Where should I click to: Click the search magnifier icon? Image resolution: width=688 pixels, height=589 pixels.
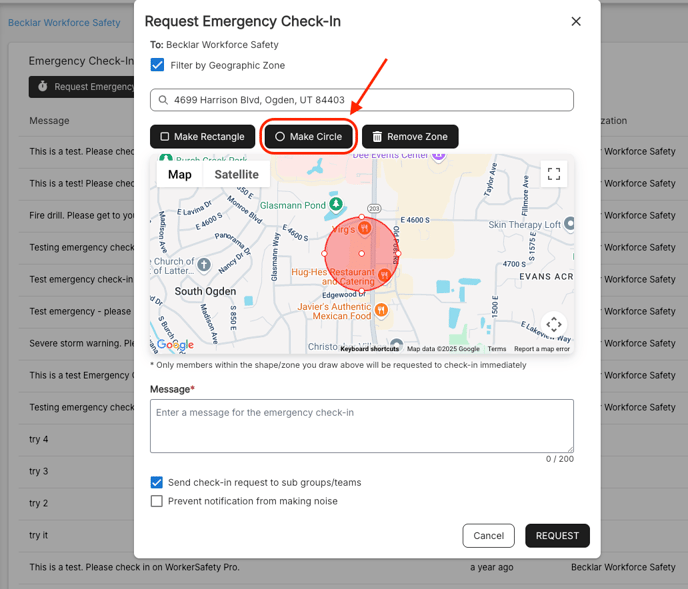pos(163,100)
